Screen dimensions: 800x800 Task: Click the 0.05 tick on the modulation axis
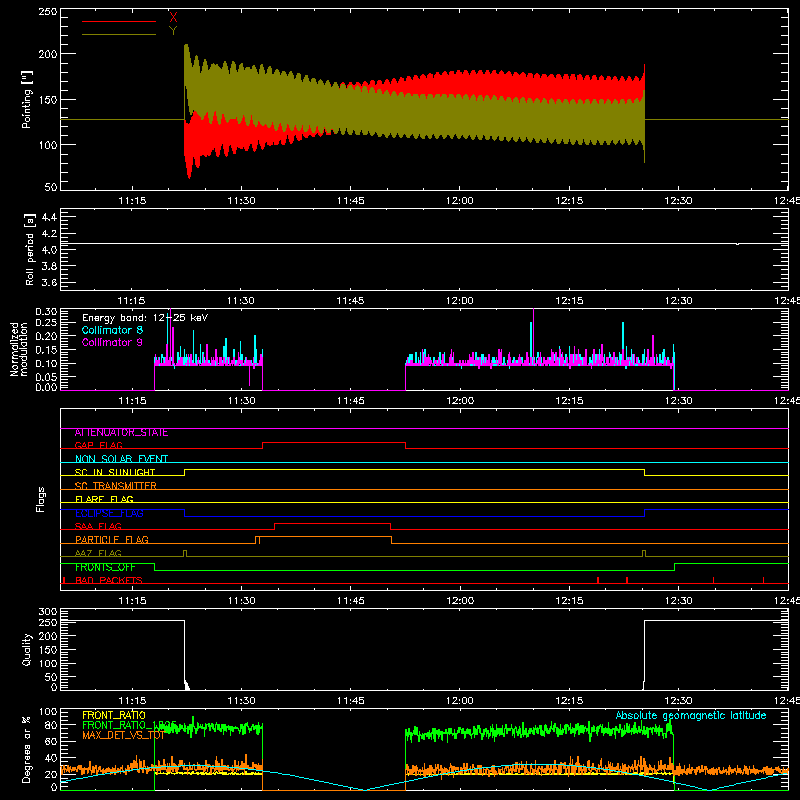click(46, 377)
